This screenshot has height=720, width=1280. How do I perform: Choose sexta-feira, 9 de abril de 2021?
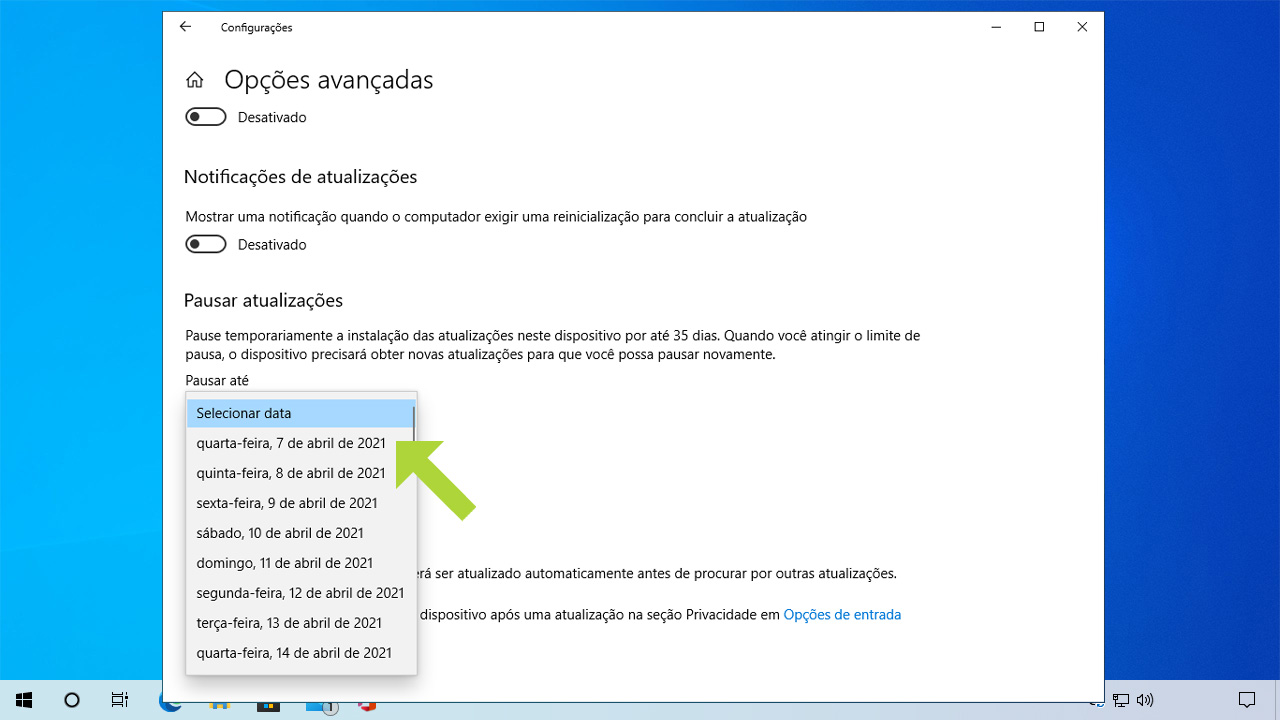[x=300, y=503]
